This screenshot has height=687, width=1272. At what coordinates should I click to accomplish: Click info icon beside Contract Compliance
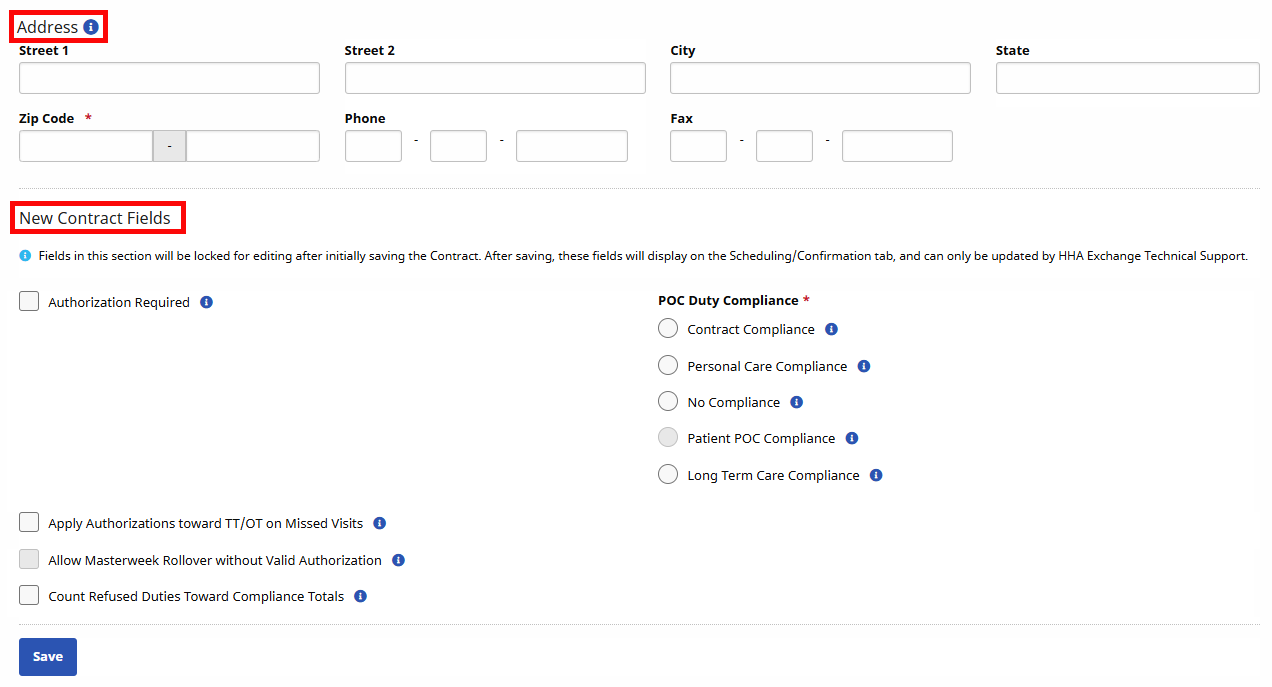tap(831, 329)
